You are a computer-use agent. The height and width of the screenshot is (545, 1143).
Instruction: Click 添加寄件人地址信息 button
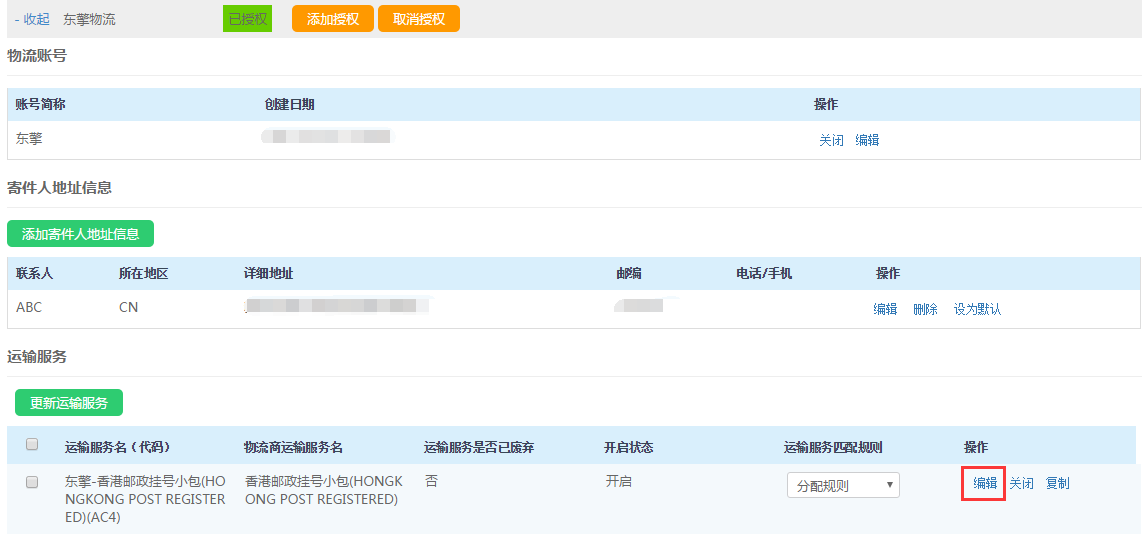80,234
